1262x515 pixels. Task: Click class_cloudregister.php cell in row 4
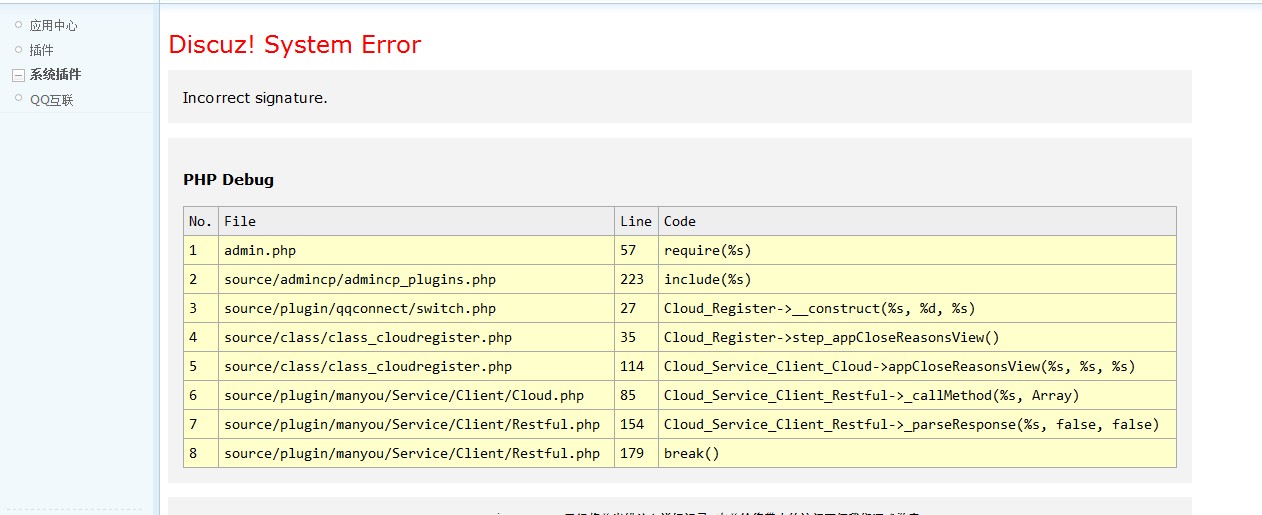click(x=416, y=337)
